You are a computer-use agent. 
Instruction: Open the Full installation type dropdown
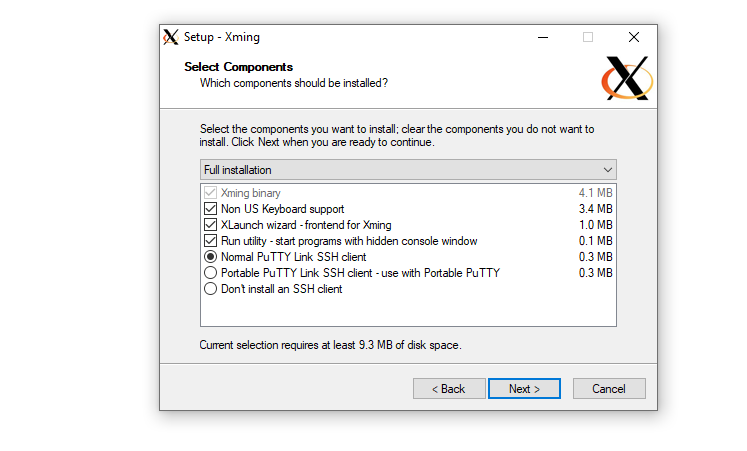pyautogui.click(x=407, y=170)
